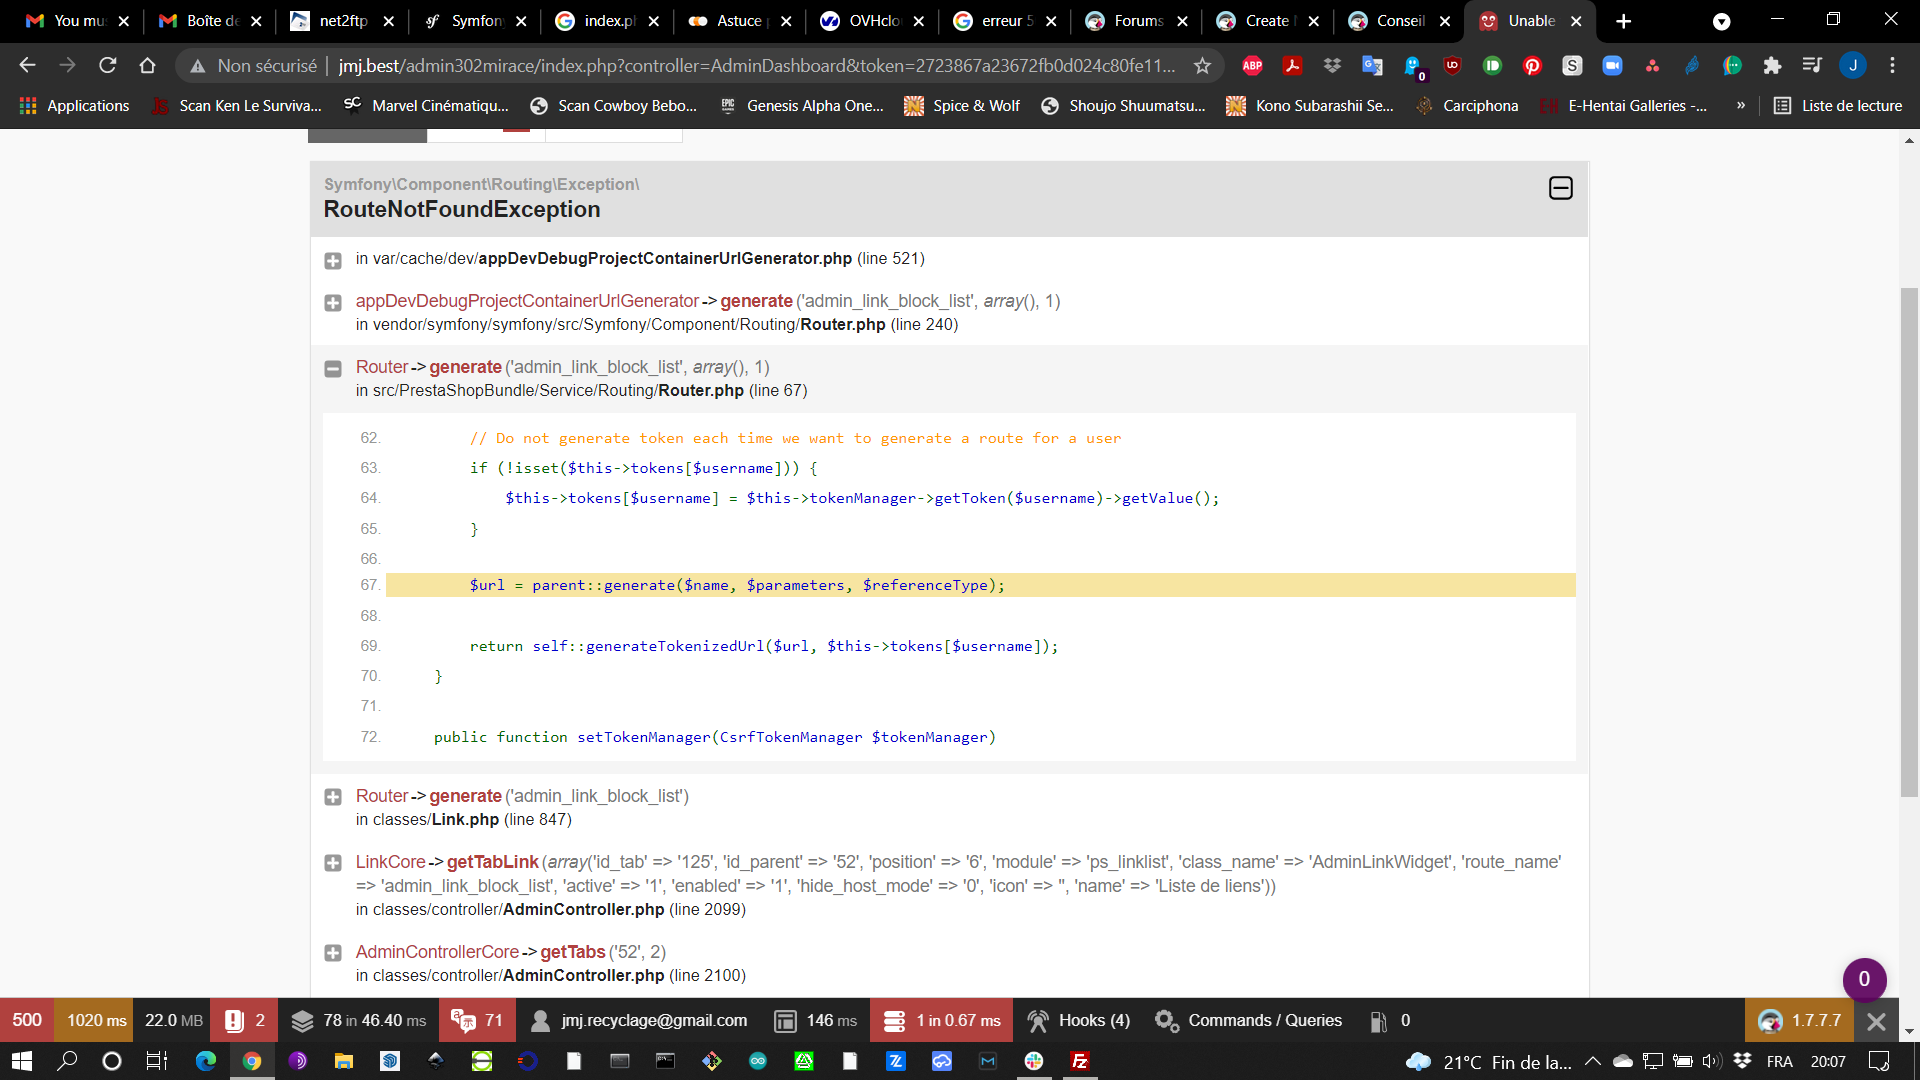Expand the AdminControllerCore getTabs trace

pyautogui.click(x=333, y=953)
